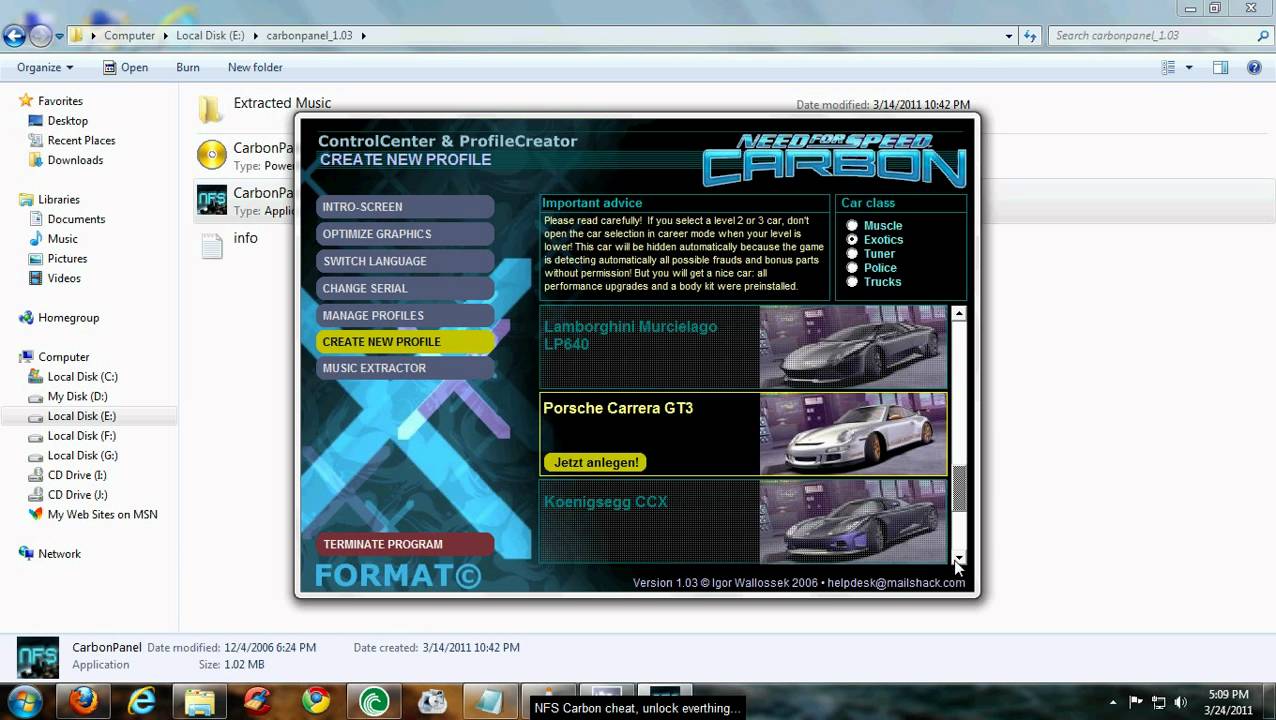Show hidden system tray icons
This screenshot has height=720, width=1276.
tap(1113, 702)
